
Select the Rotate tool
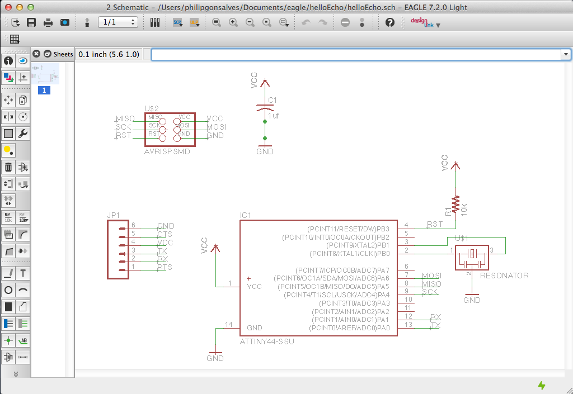[23, 117]
